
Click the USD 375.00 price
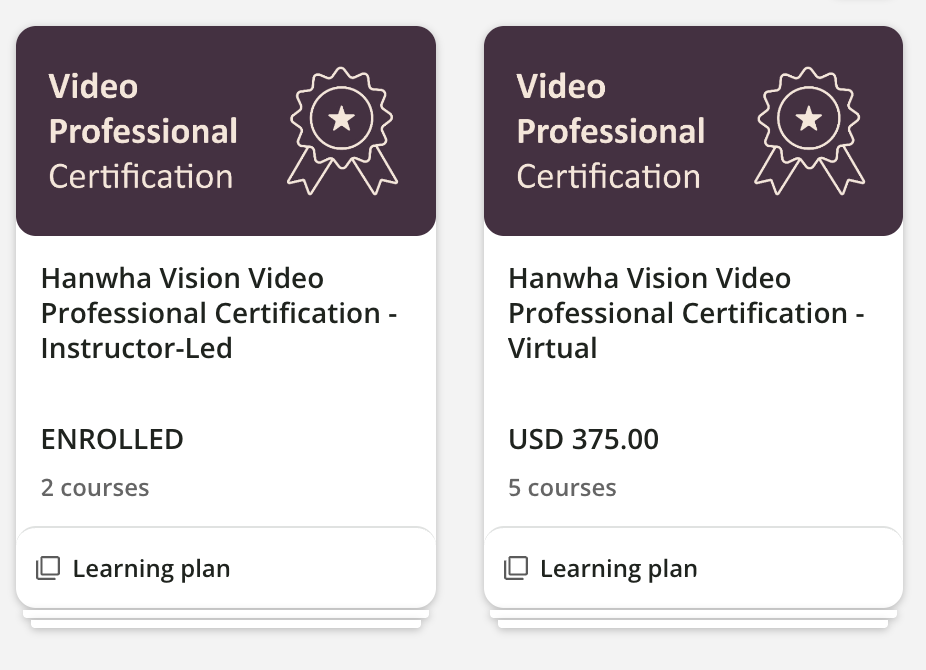coord(583,439)
